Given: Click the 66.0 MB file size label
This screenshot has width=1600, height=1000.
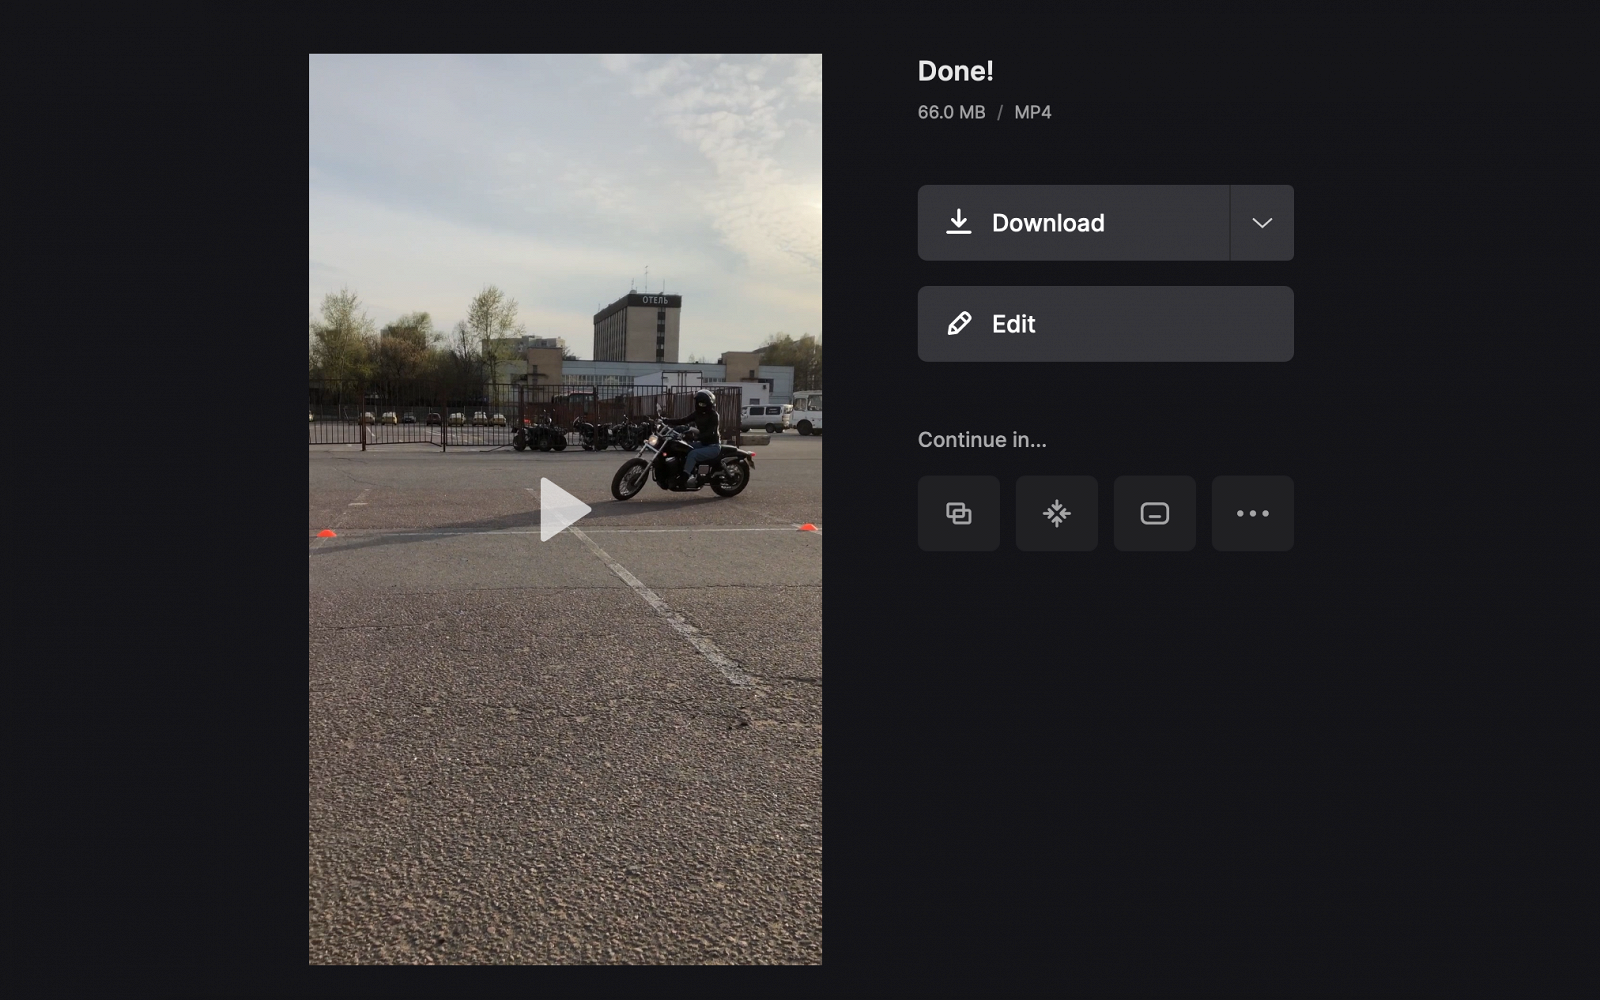Looking at the screenshot, I should point(949,112).
